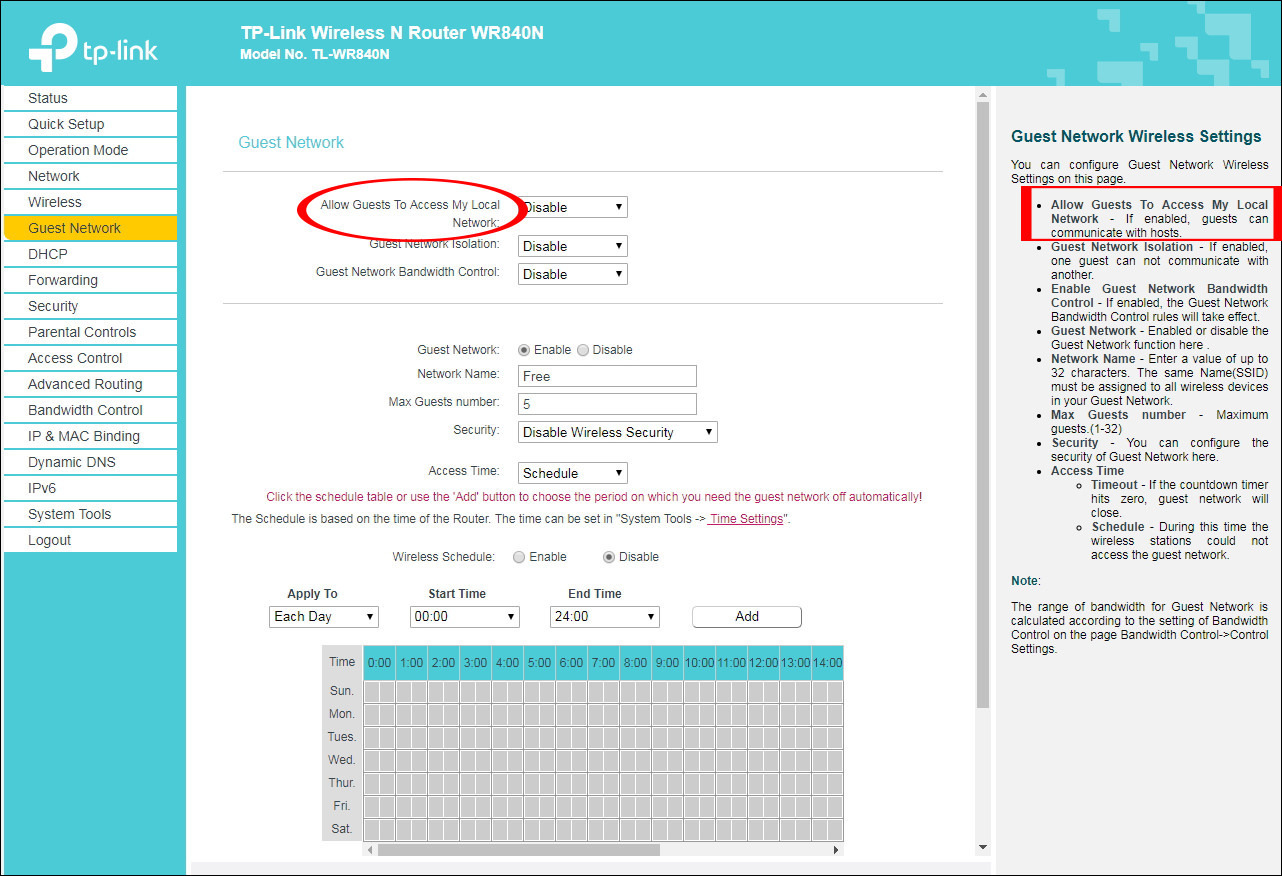Viewport: 1282px width, 876px height.
Task: Click Logout in sidebar
Action: pyautogui.click(x=90, y=540)
